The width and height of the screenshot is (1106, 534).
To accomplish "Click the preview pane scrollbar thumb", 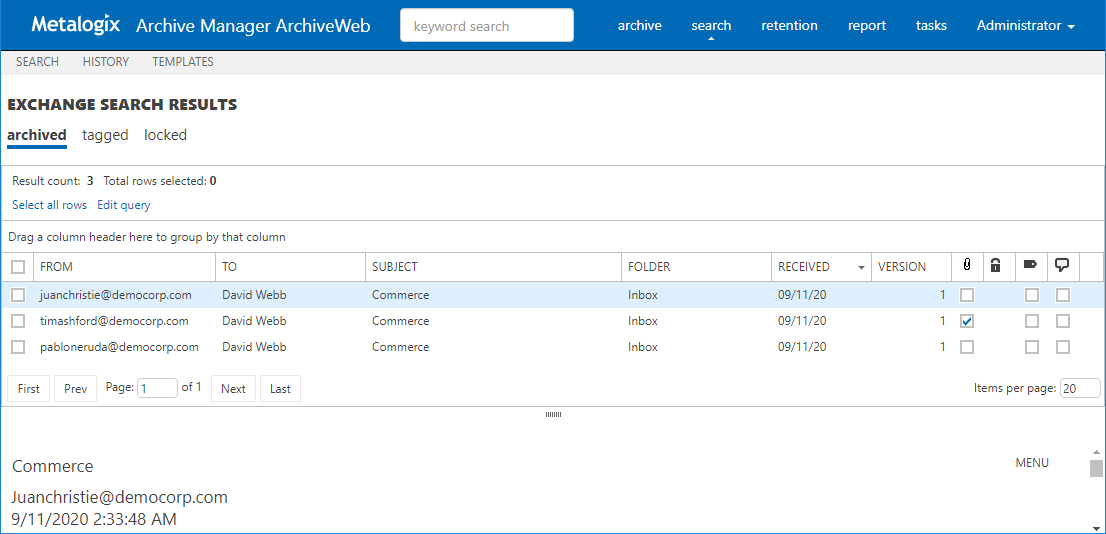I will 1096,469.
